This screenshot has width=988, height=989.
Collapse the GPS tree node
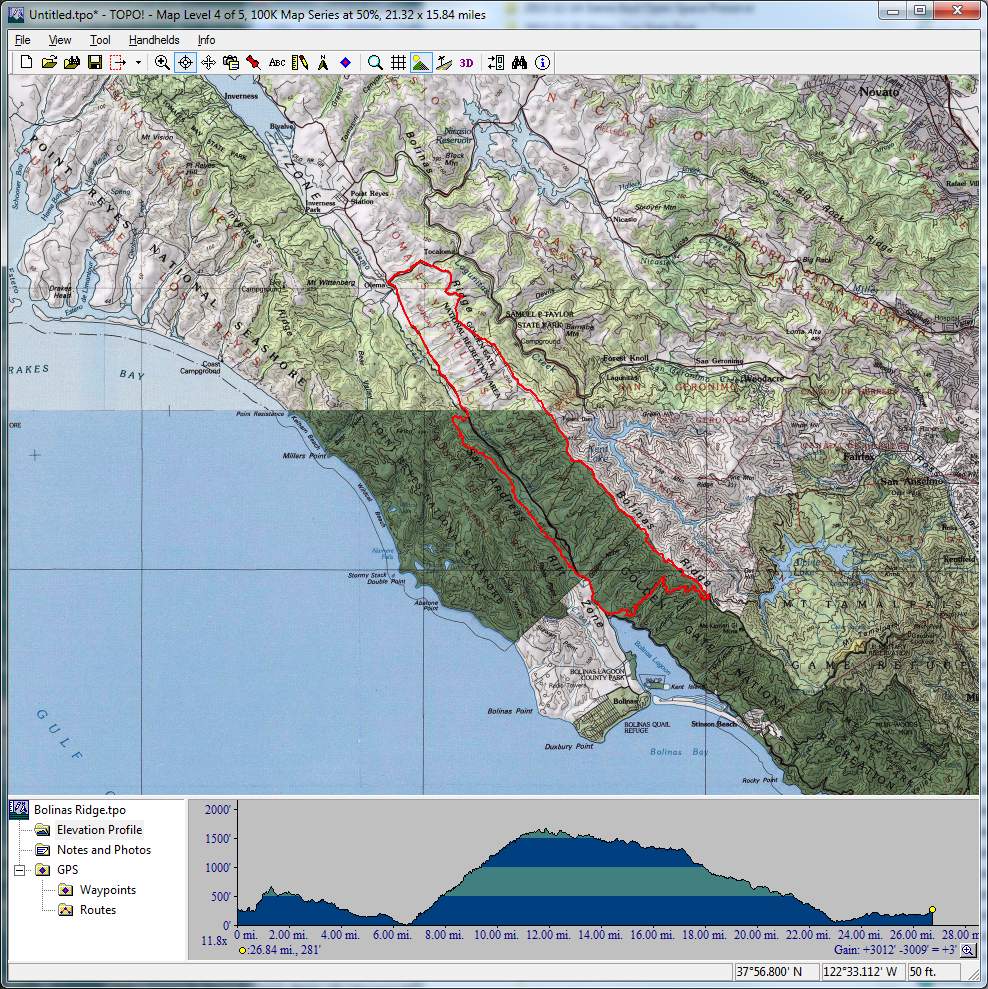pyautogui.click(x=19, y=870)
